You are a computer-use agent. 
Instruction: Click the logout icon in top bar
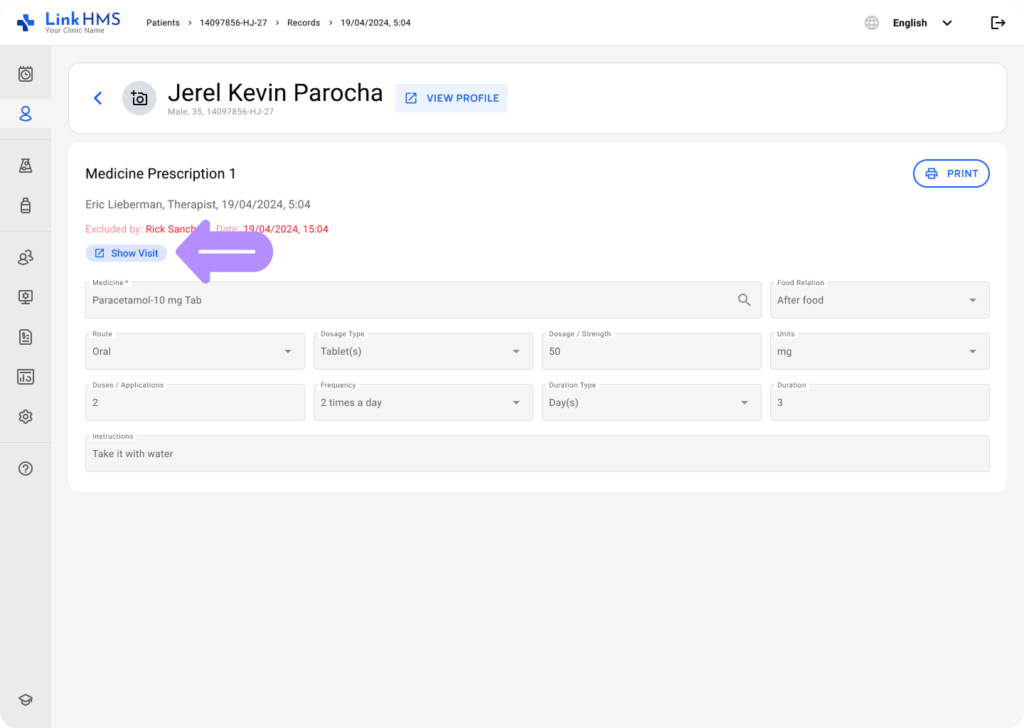coord(997,23)
